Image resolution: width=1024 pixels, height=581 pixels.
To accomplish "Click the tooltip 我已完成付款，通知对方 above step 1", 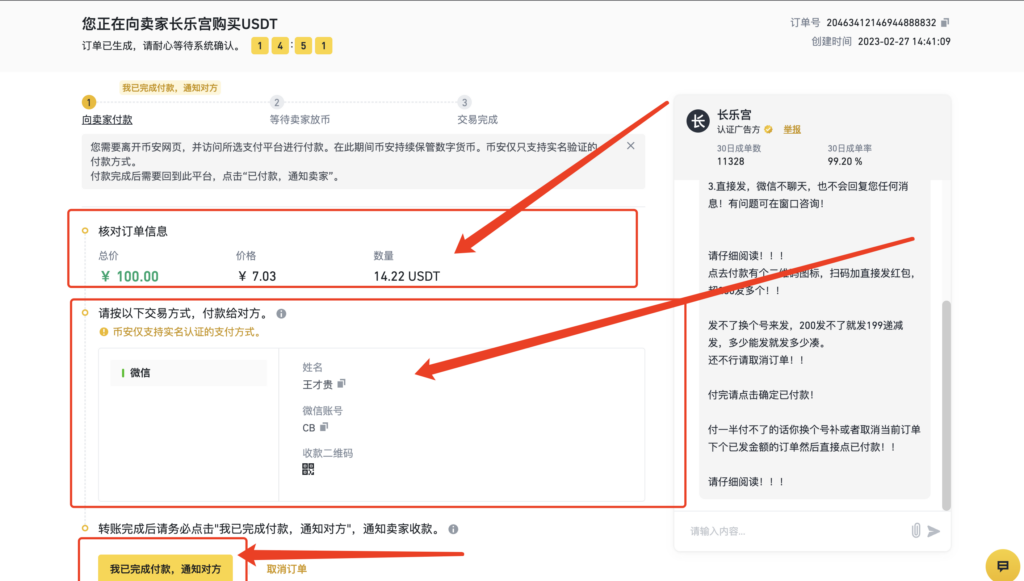I will (170, 87).
